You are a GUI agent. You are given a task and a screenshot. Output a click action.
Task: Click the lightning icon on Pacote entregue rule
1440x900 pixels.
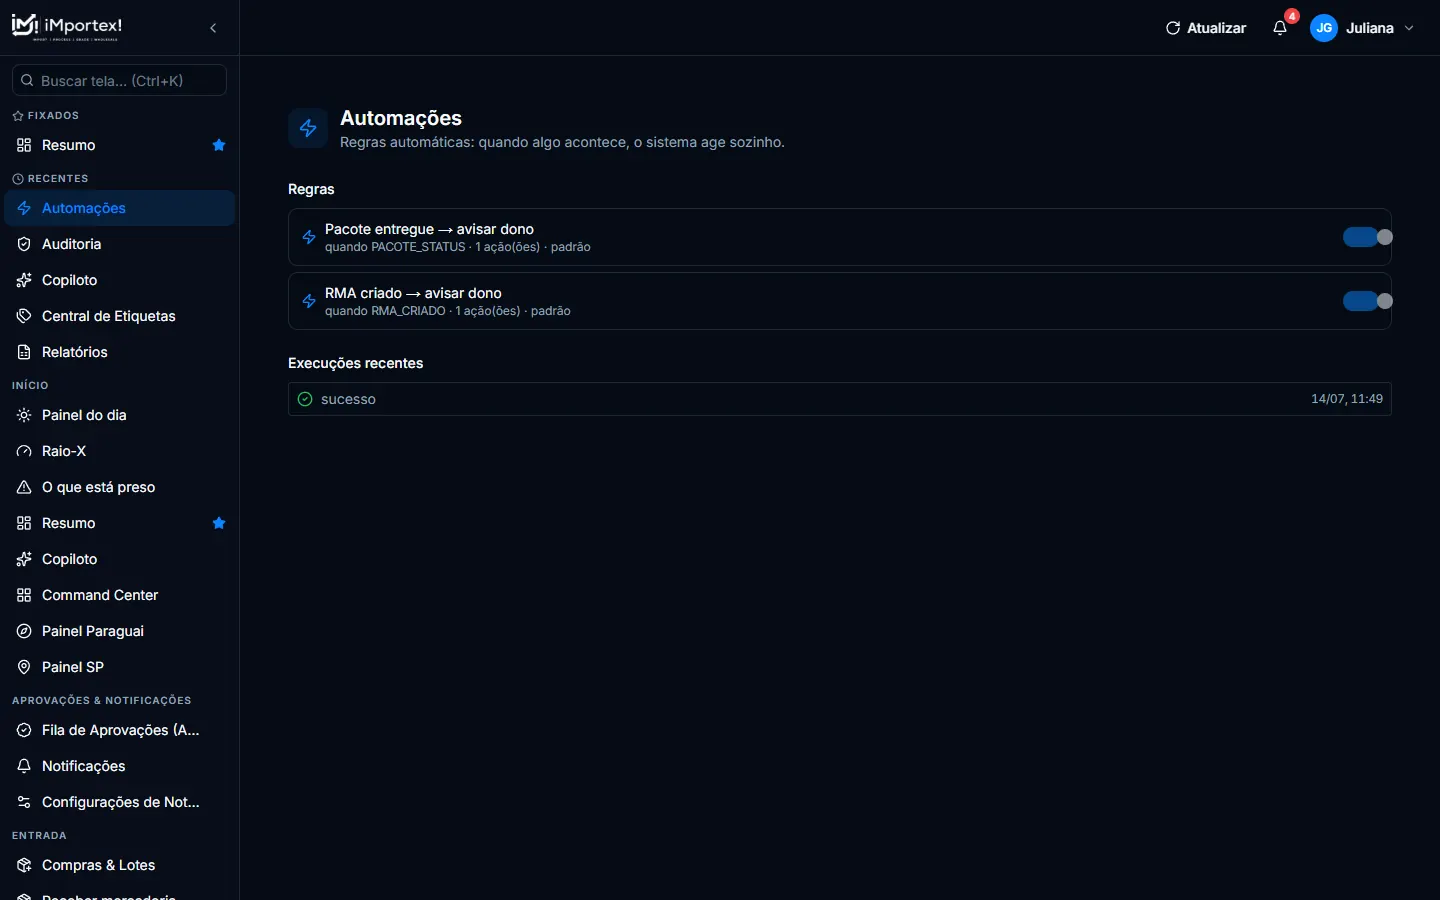[x=309, y=237]
